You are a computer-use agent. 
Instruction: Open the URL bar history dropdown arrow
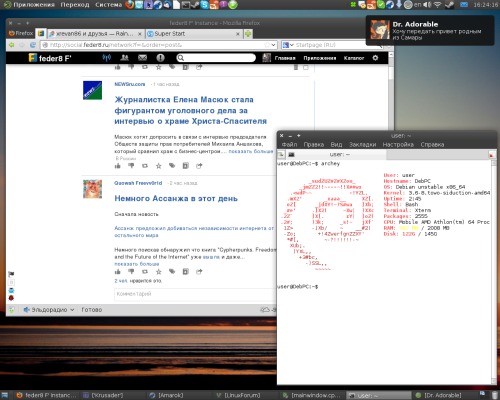click(x=273, y=45)
